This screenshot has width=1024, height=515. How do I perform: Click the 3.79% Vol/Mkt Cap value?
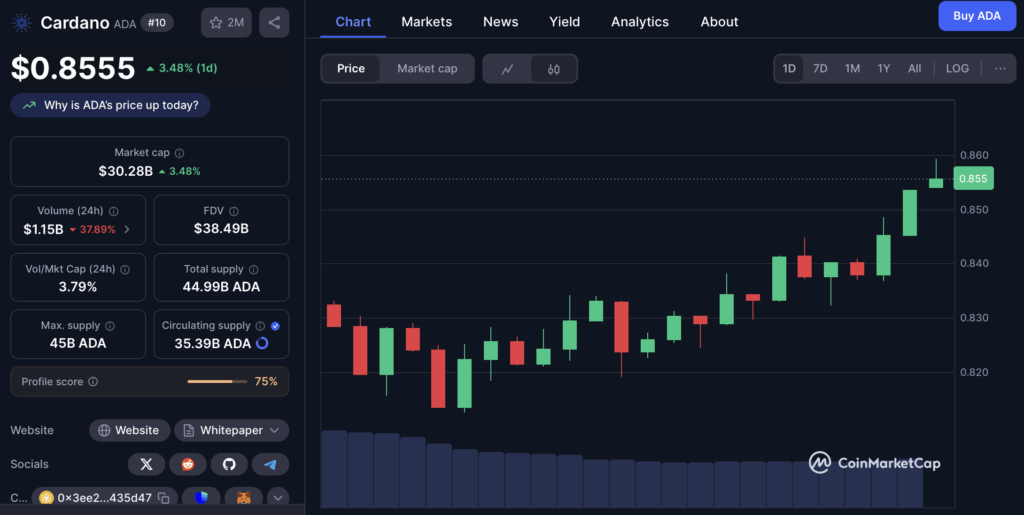[78, 287]
